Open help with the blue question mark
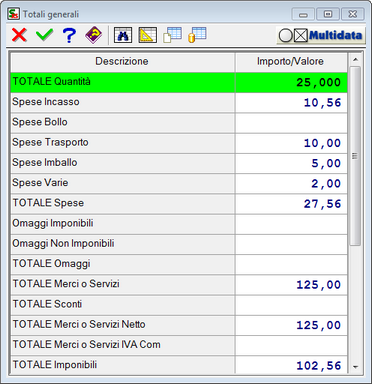Screen dimensions: 372x384 tap(69, 35)
